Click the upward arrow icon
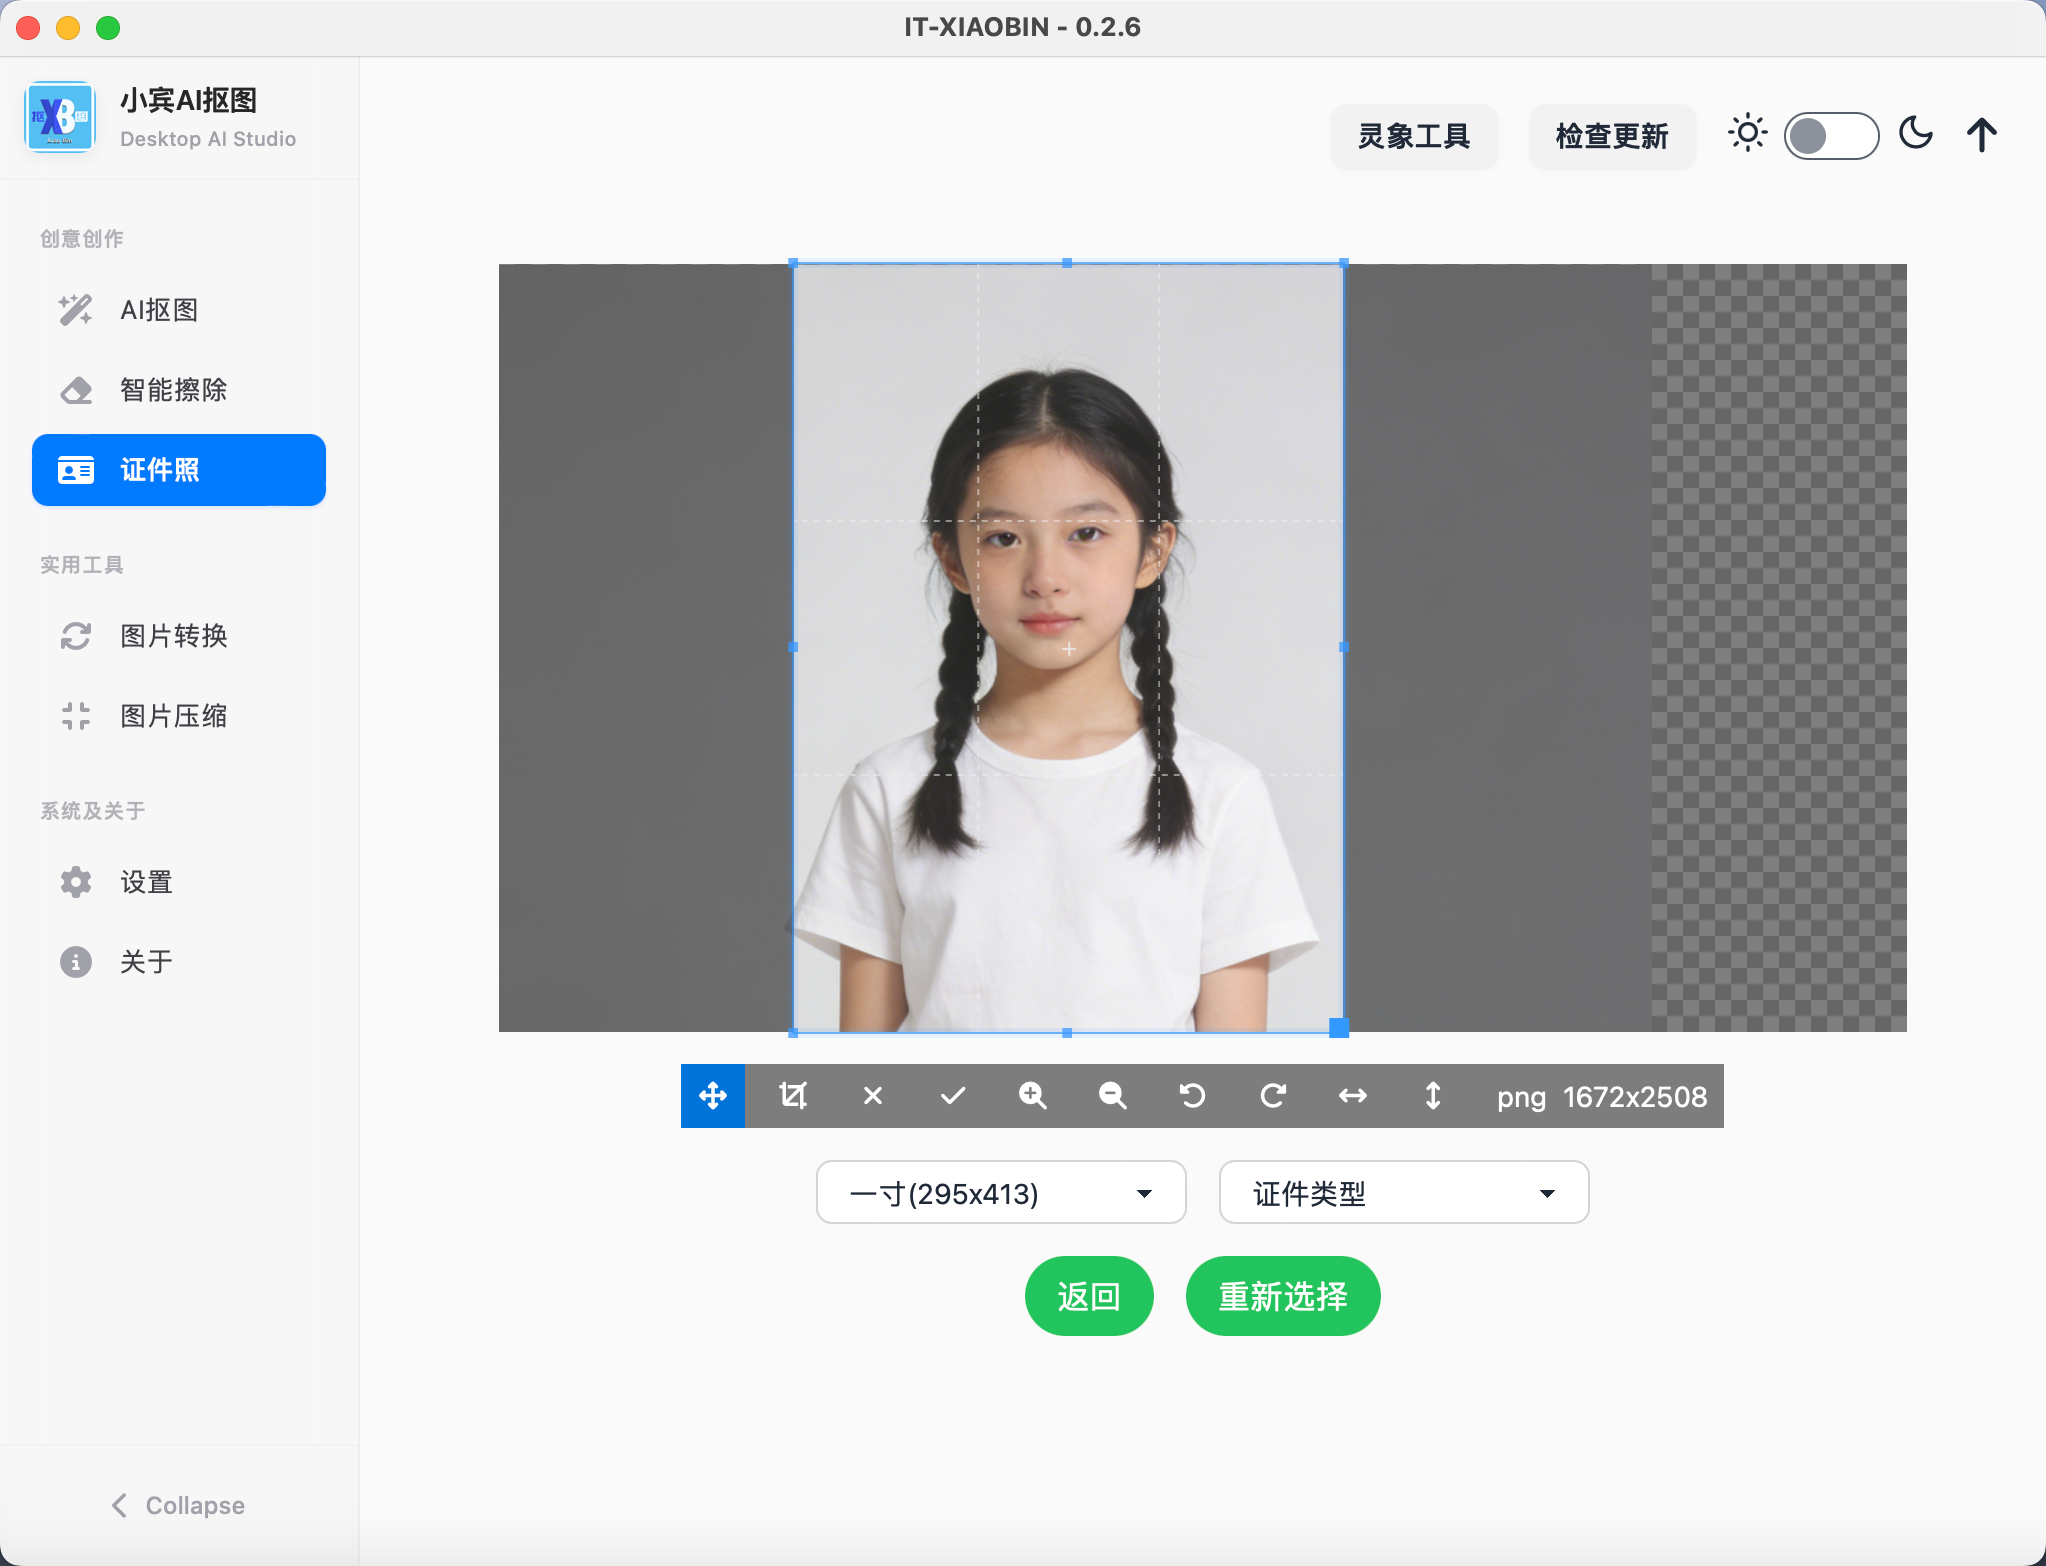Viewport: 2046px width, 1566px height. (1981, 135)
